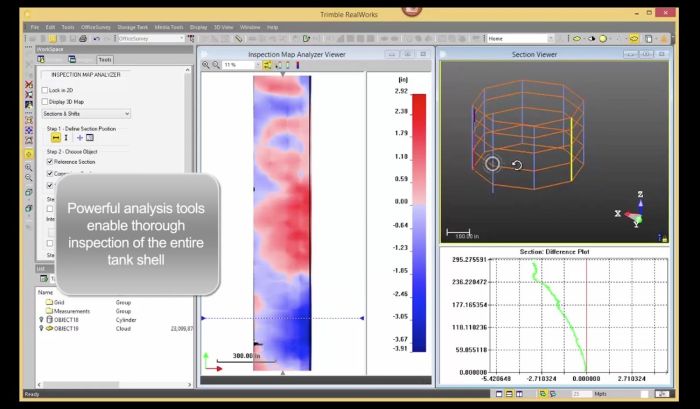Switch to the Tools tab in WorkSpace
This screenshot has height=409, width=700.
point(103,59)
